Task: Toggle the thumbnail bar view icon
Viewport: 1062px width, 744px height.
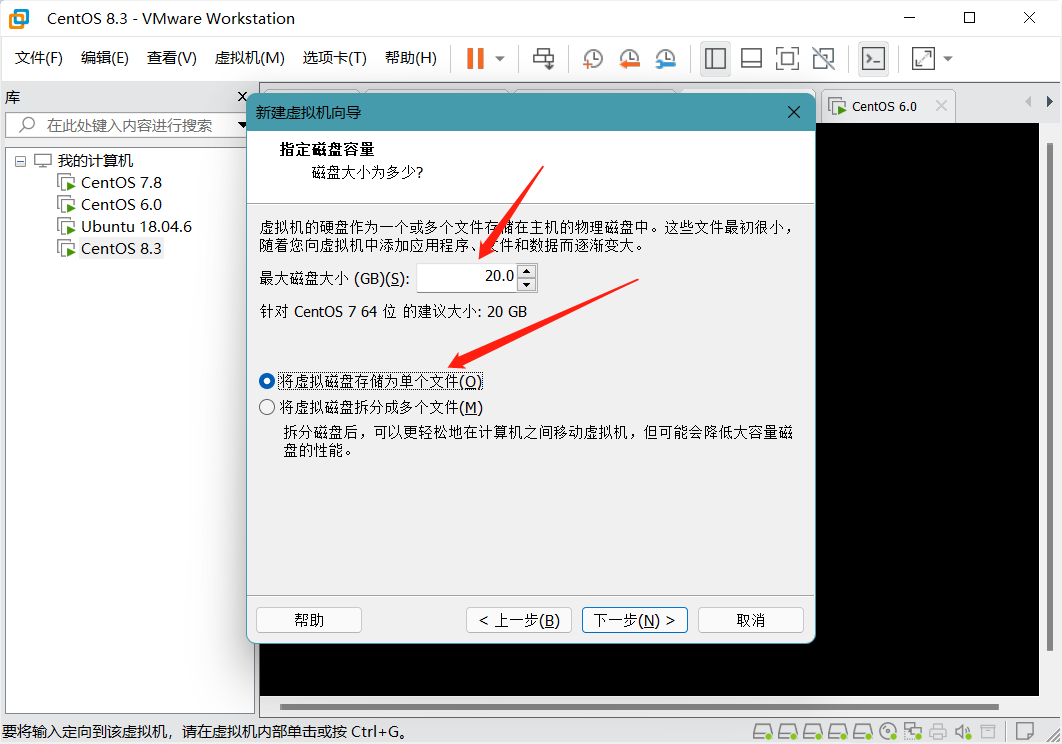Action: coord(751,58)
